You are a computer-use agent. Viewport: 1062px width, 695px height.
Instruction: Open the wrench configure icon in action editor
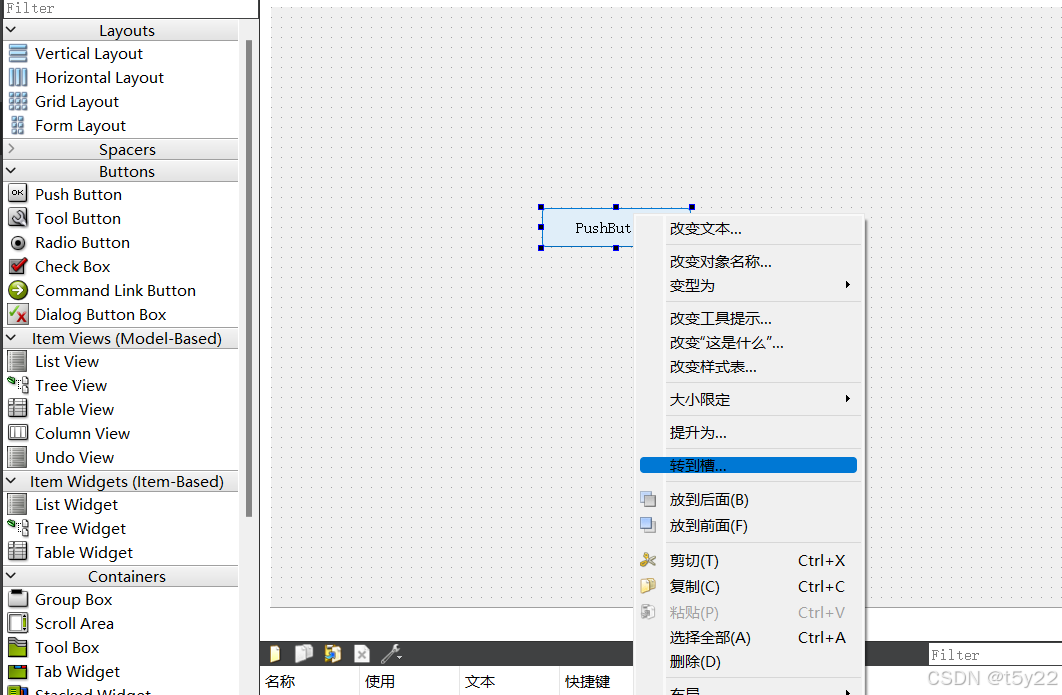click(x=391, y=654)
